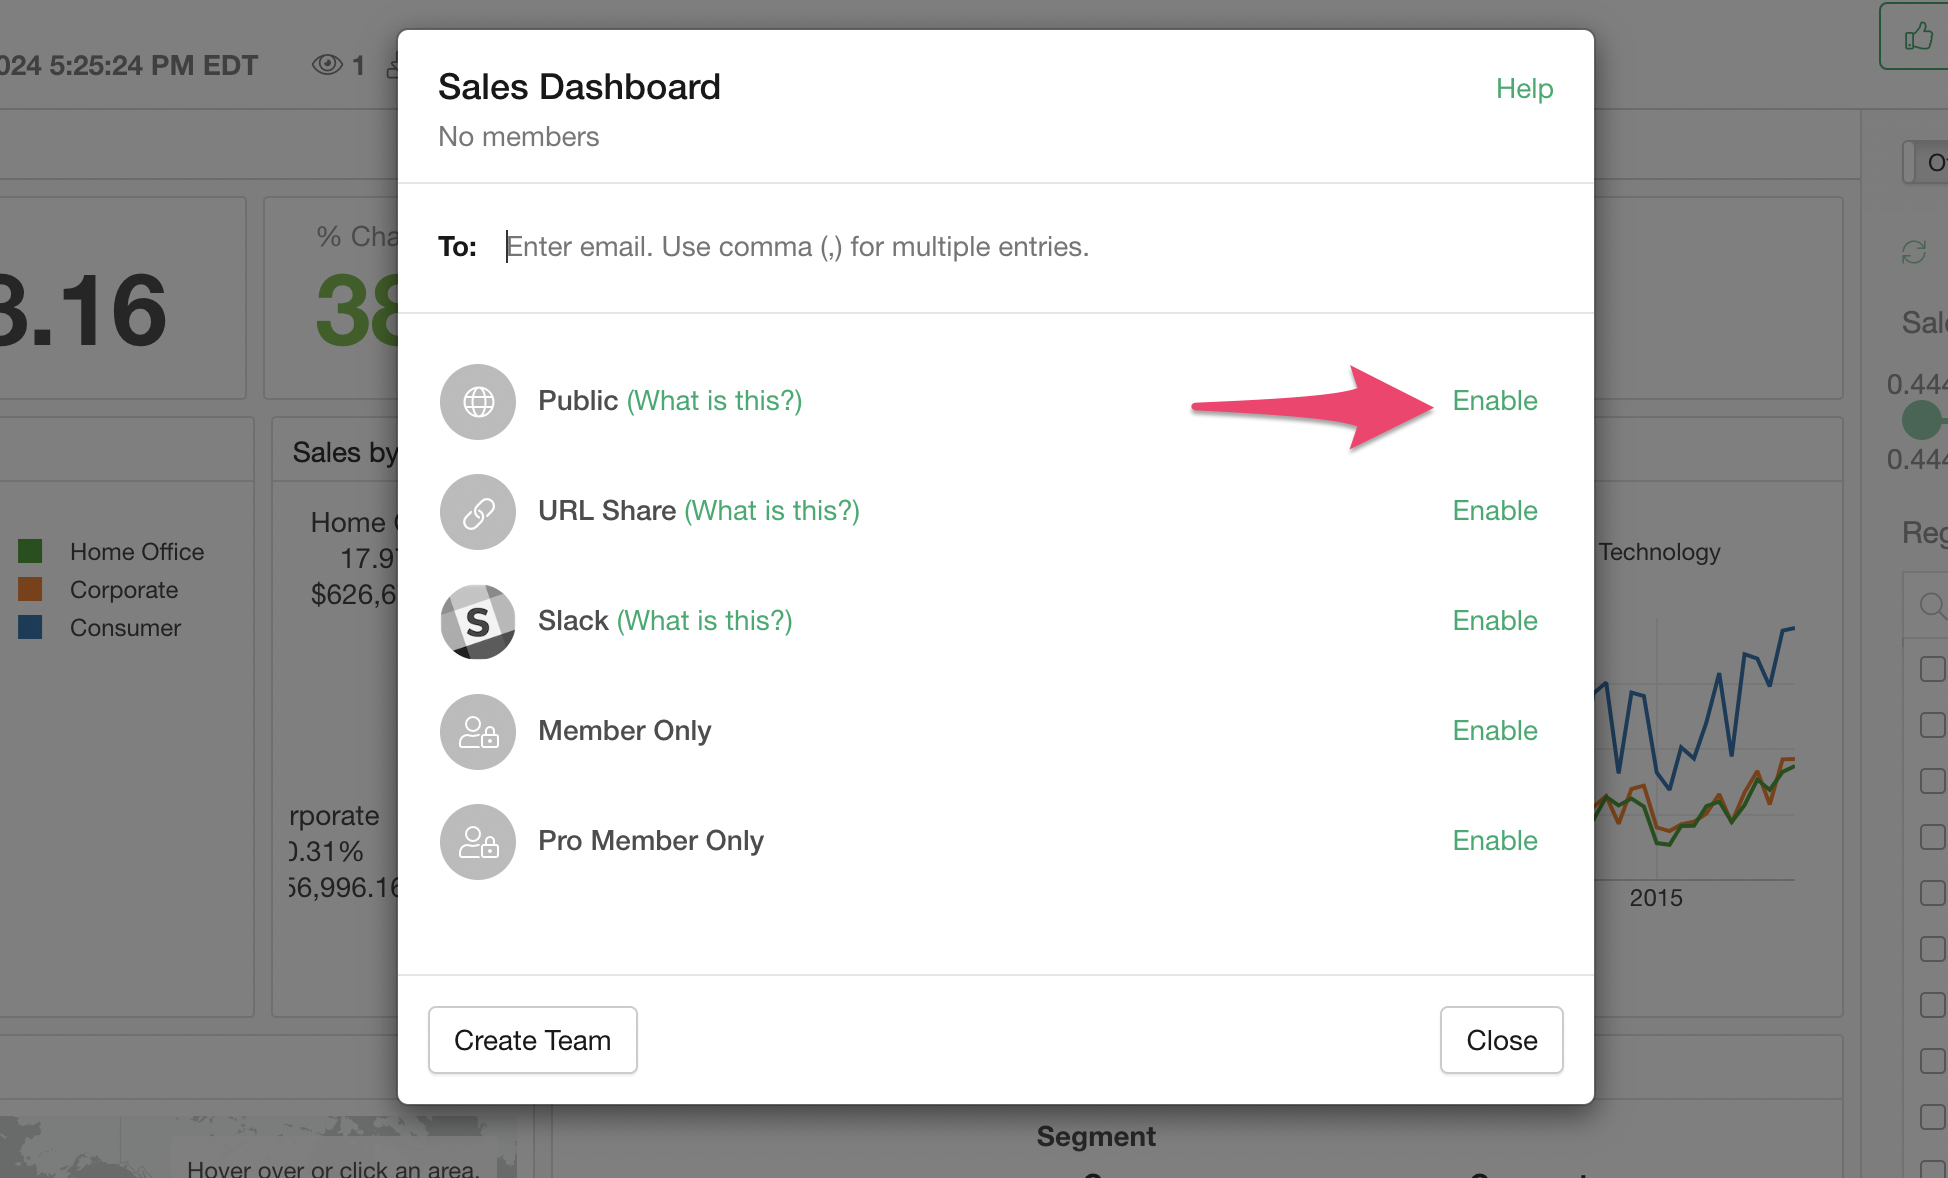Click the Public globe icon
Image resolution: width=1948 pixels, height=1178 pixels.
pyautogui.click(x=478, y=402)
